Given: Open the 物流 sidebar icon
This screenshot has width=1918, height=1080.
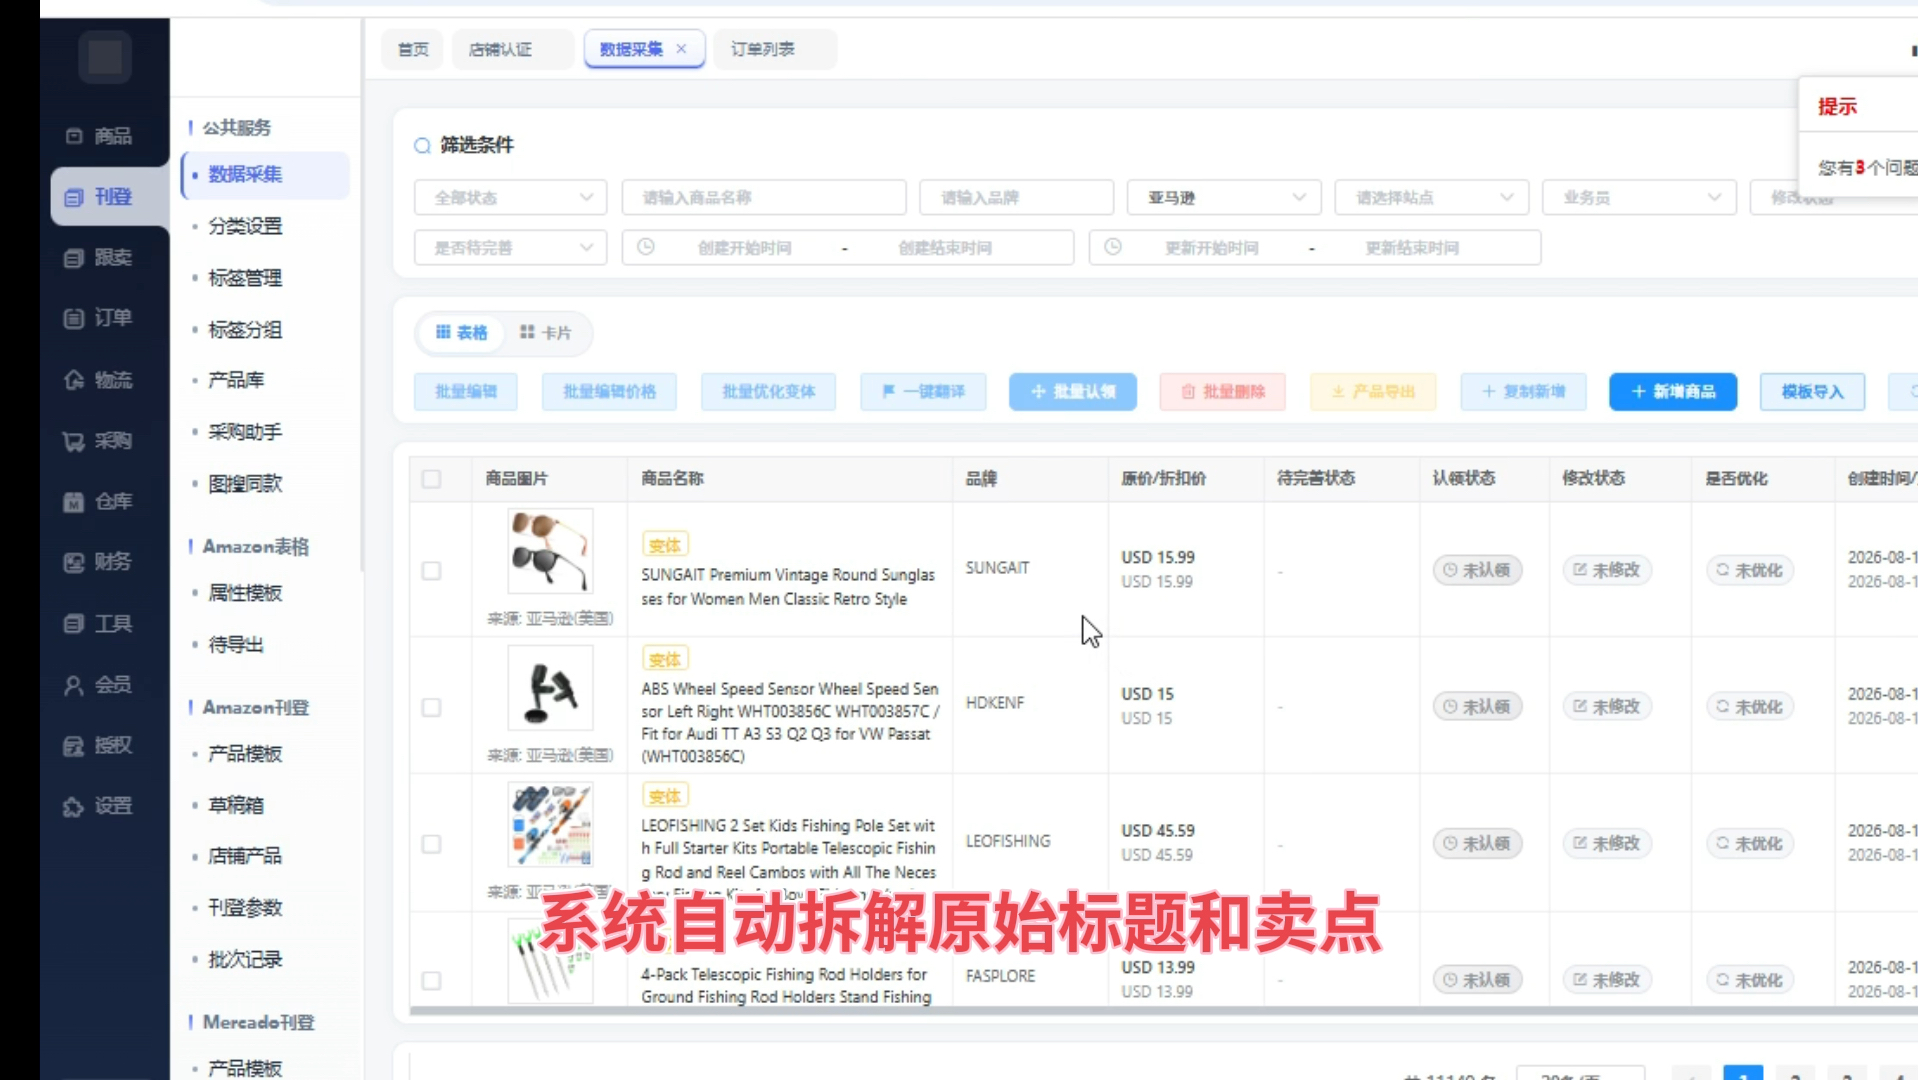Looking at the screenshot, I should (74, 380).
